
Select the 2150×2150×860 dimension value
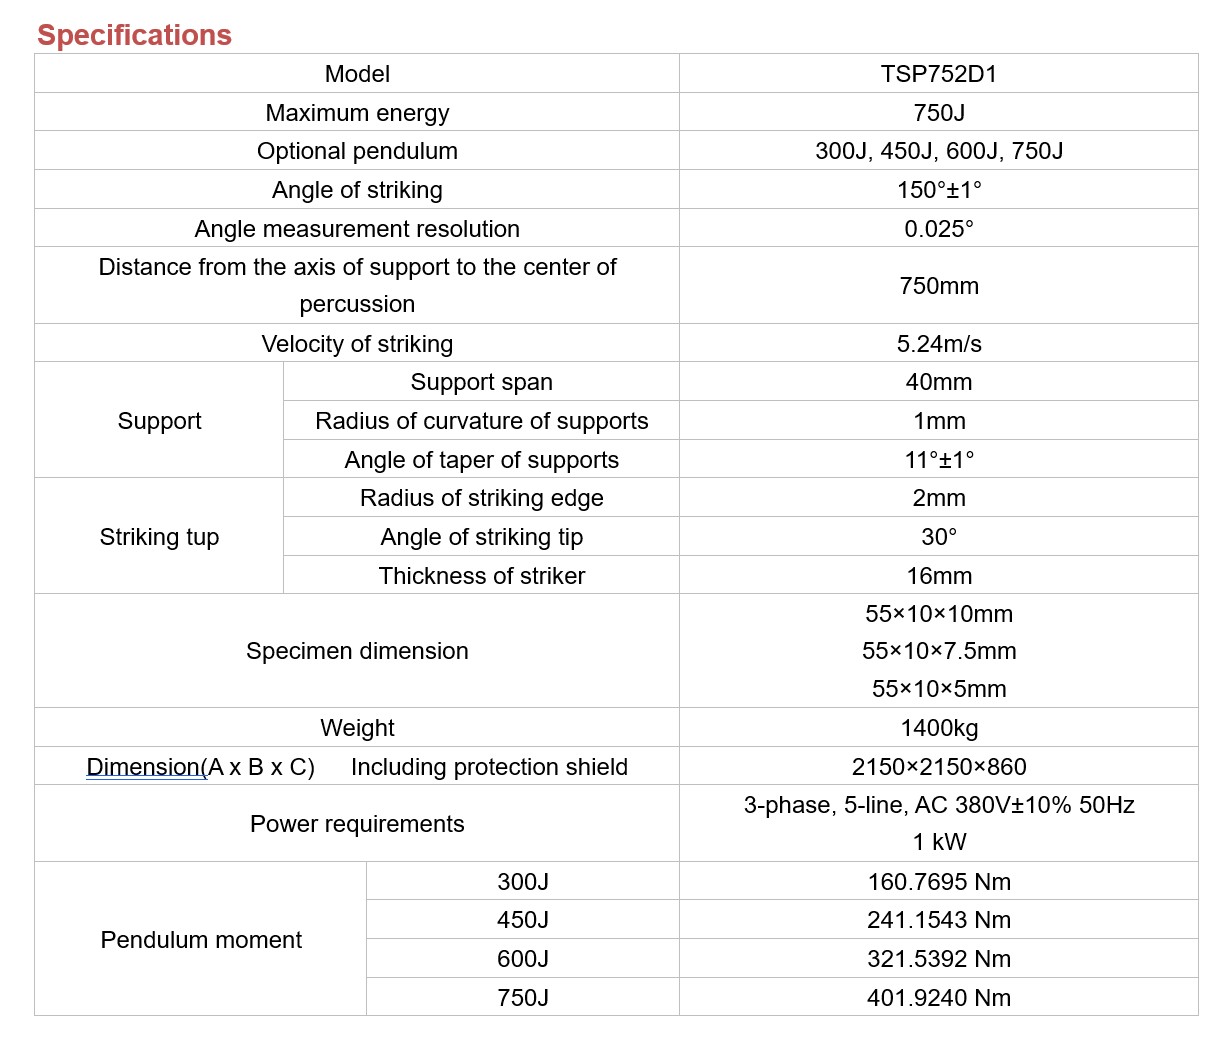[938, 767]
